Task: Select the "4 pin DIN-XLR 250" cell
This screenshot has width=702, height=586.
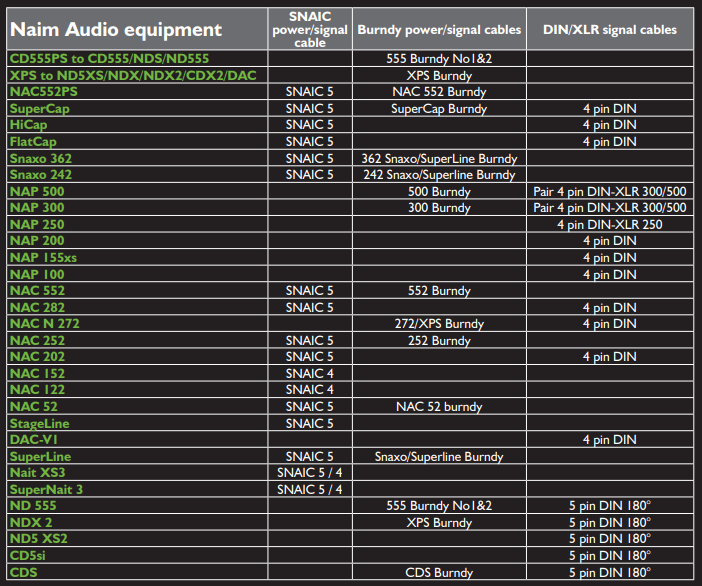Action: 610,224
